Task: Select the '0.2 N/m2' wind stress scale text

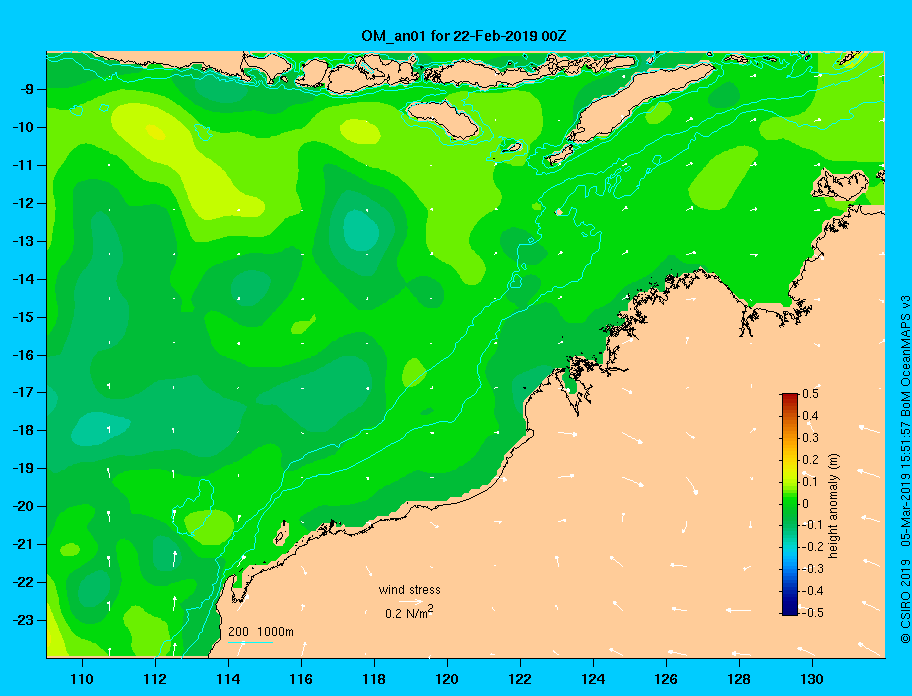Action: point(409,613)
